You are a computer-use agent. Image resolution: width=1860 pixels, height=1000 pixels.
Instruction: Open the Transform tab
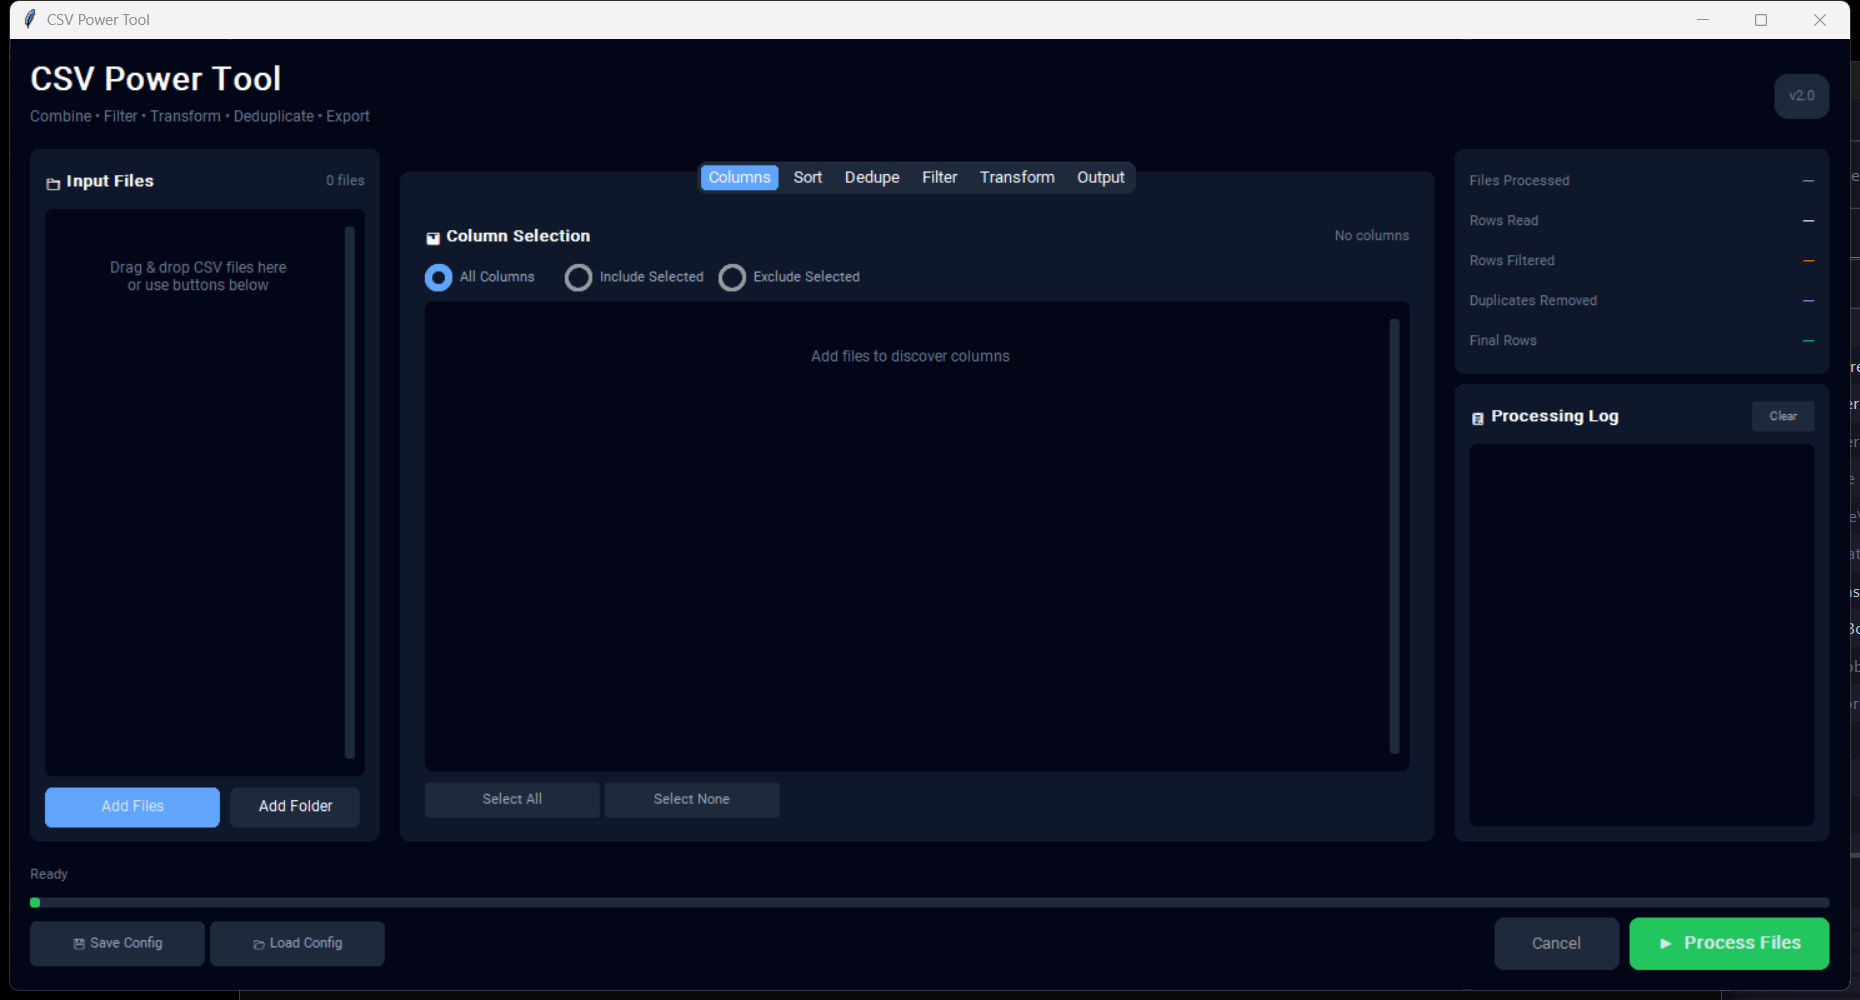click(1016, 177)
